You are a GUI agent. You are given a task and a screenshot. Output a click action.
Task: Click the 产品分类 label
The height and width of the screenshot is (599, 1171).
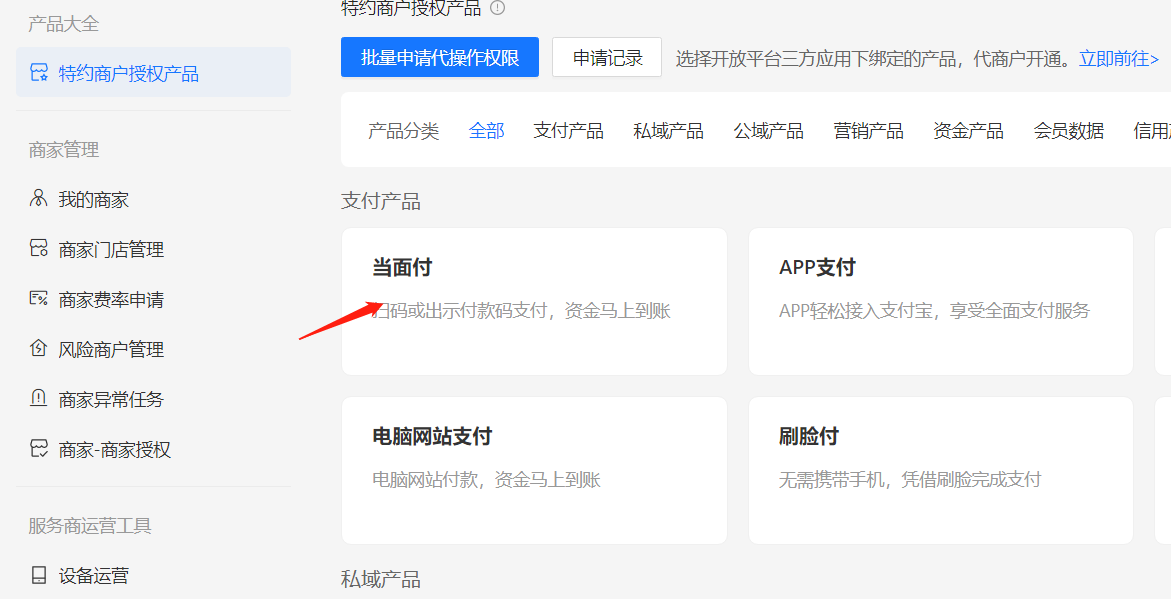403,131
